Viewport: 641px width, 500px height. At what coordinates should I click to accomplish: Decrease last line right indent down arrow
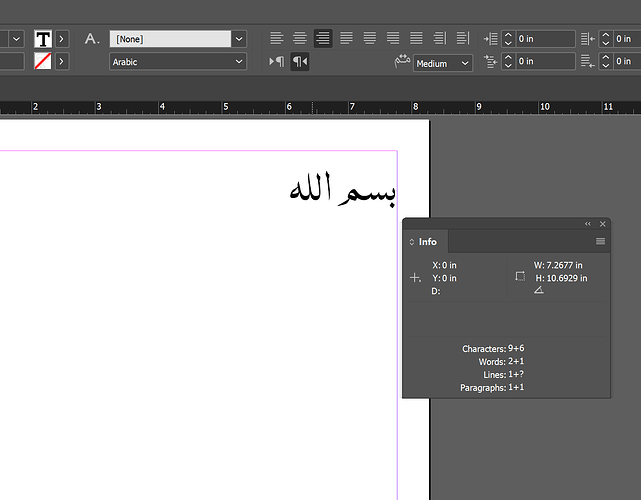coord(605,66)
